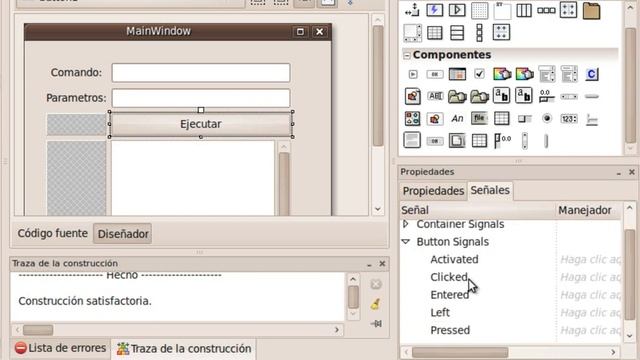Screen dimensions: 640x360
Task: Pick the DrawingArea widget icon
Action: tap(412, 96)
